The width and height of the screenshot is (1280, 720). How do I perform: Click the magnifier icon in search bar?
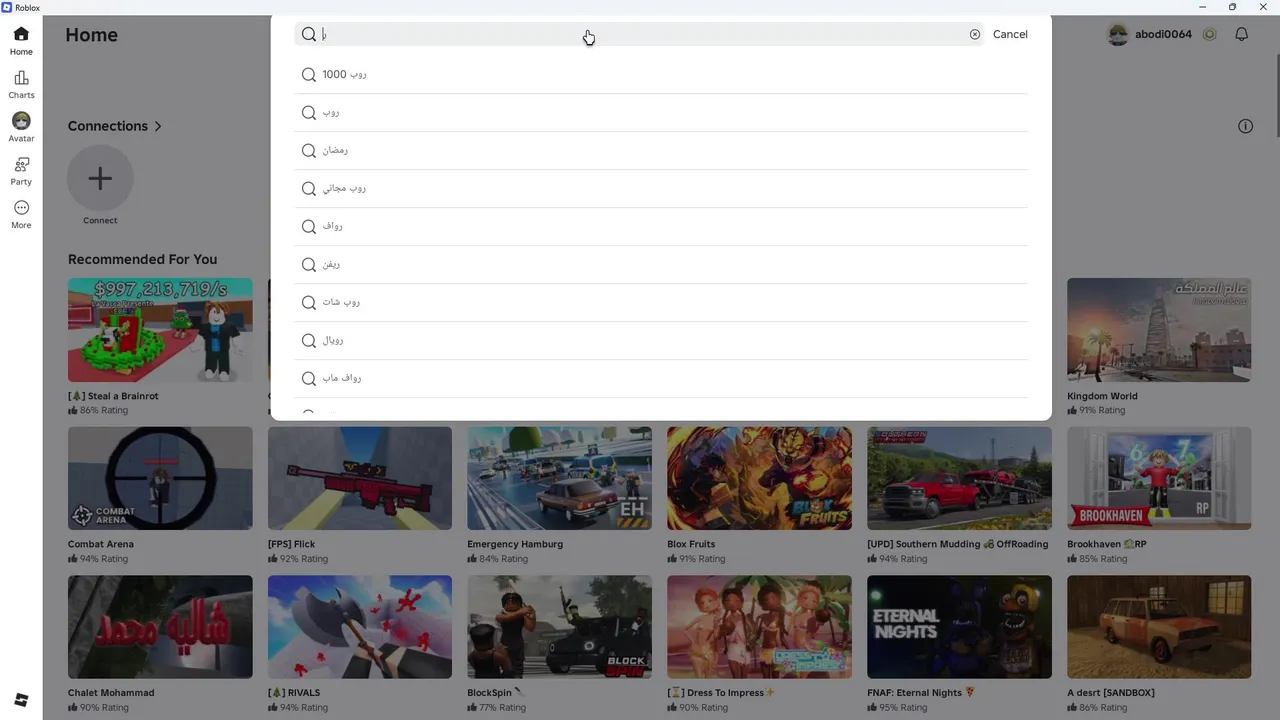coord(309,34)
